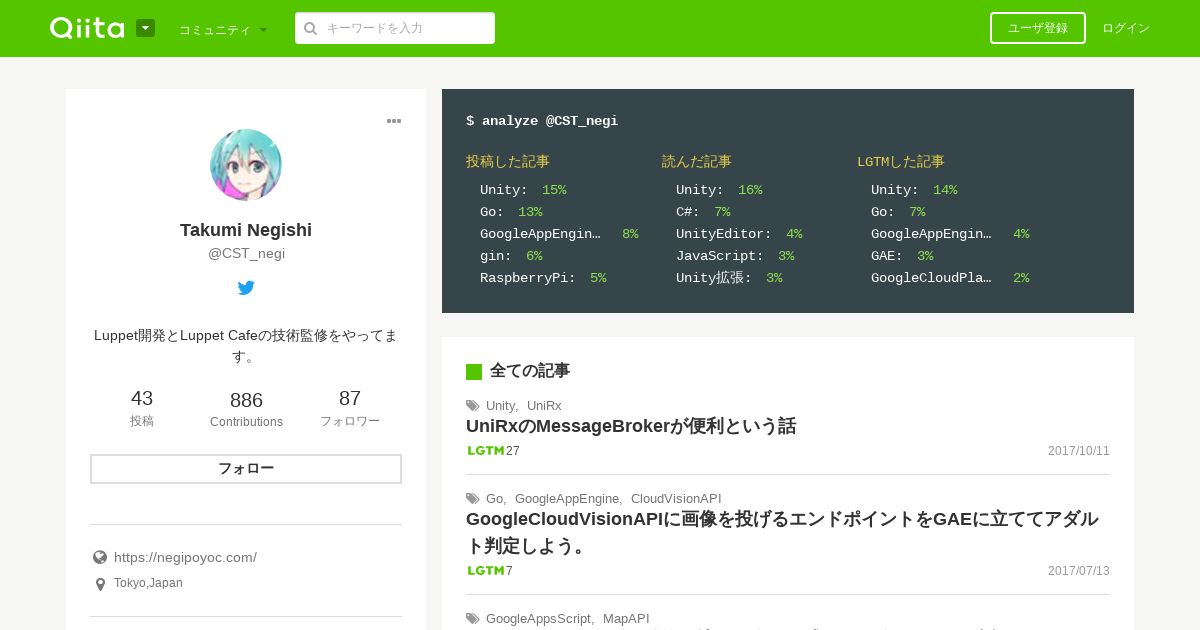
Task: Click the tag icon beside GoogleAppsScript
Action: coord(473,618)
